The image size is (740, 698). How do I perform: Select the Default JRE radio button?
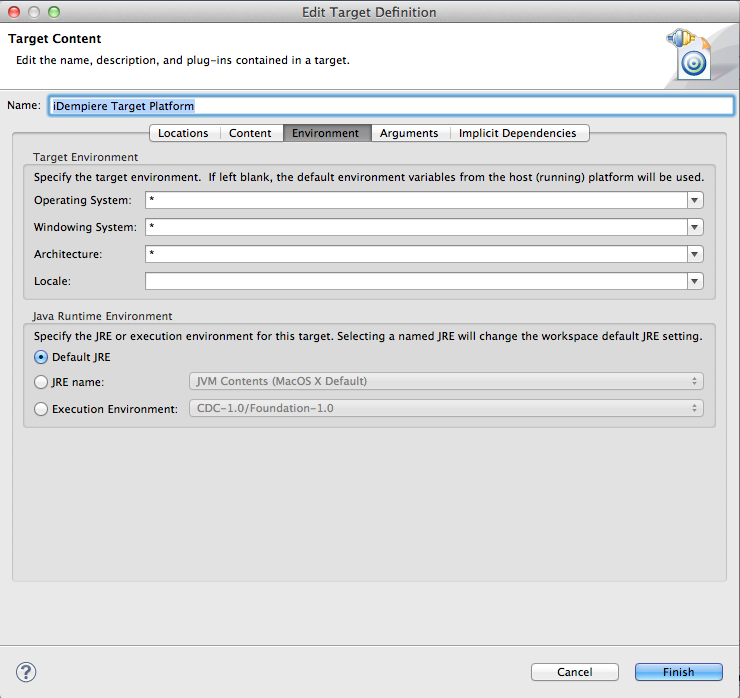[41, 357]
